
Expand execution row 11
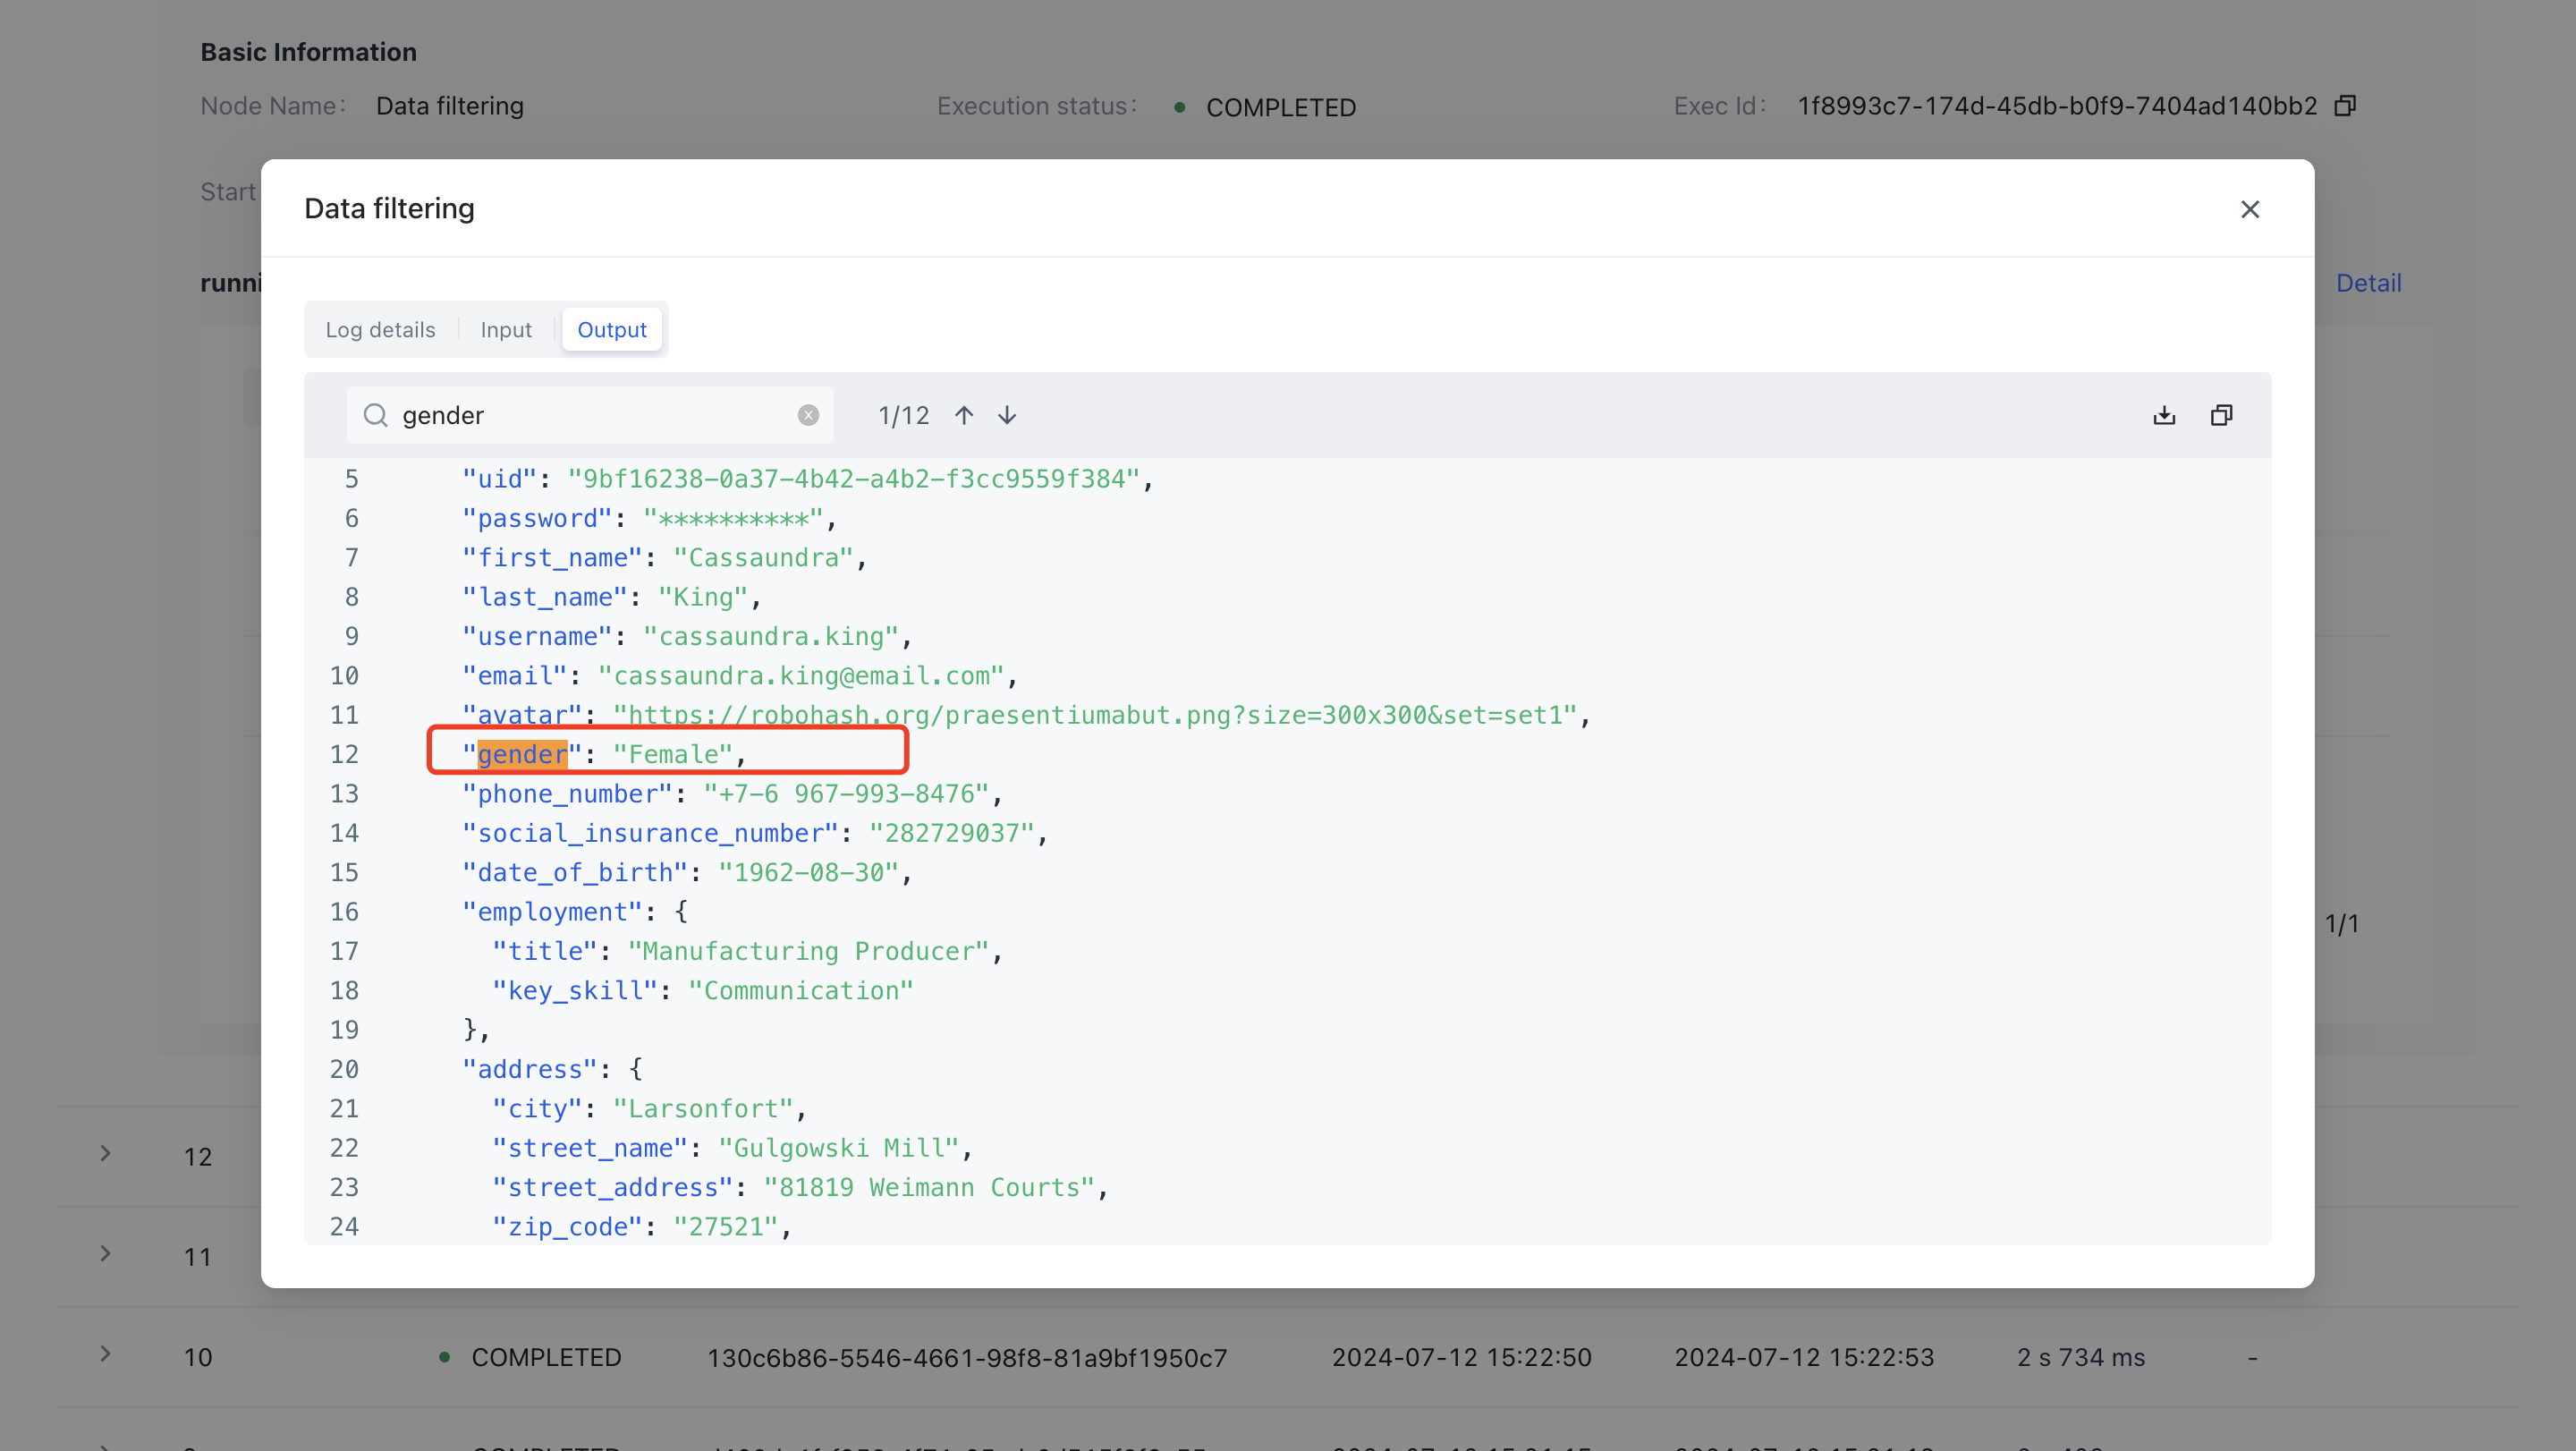[x=105, y=1253]
